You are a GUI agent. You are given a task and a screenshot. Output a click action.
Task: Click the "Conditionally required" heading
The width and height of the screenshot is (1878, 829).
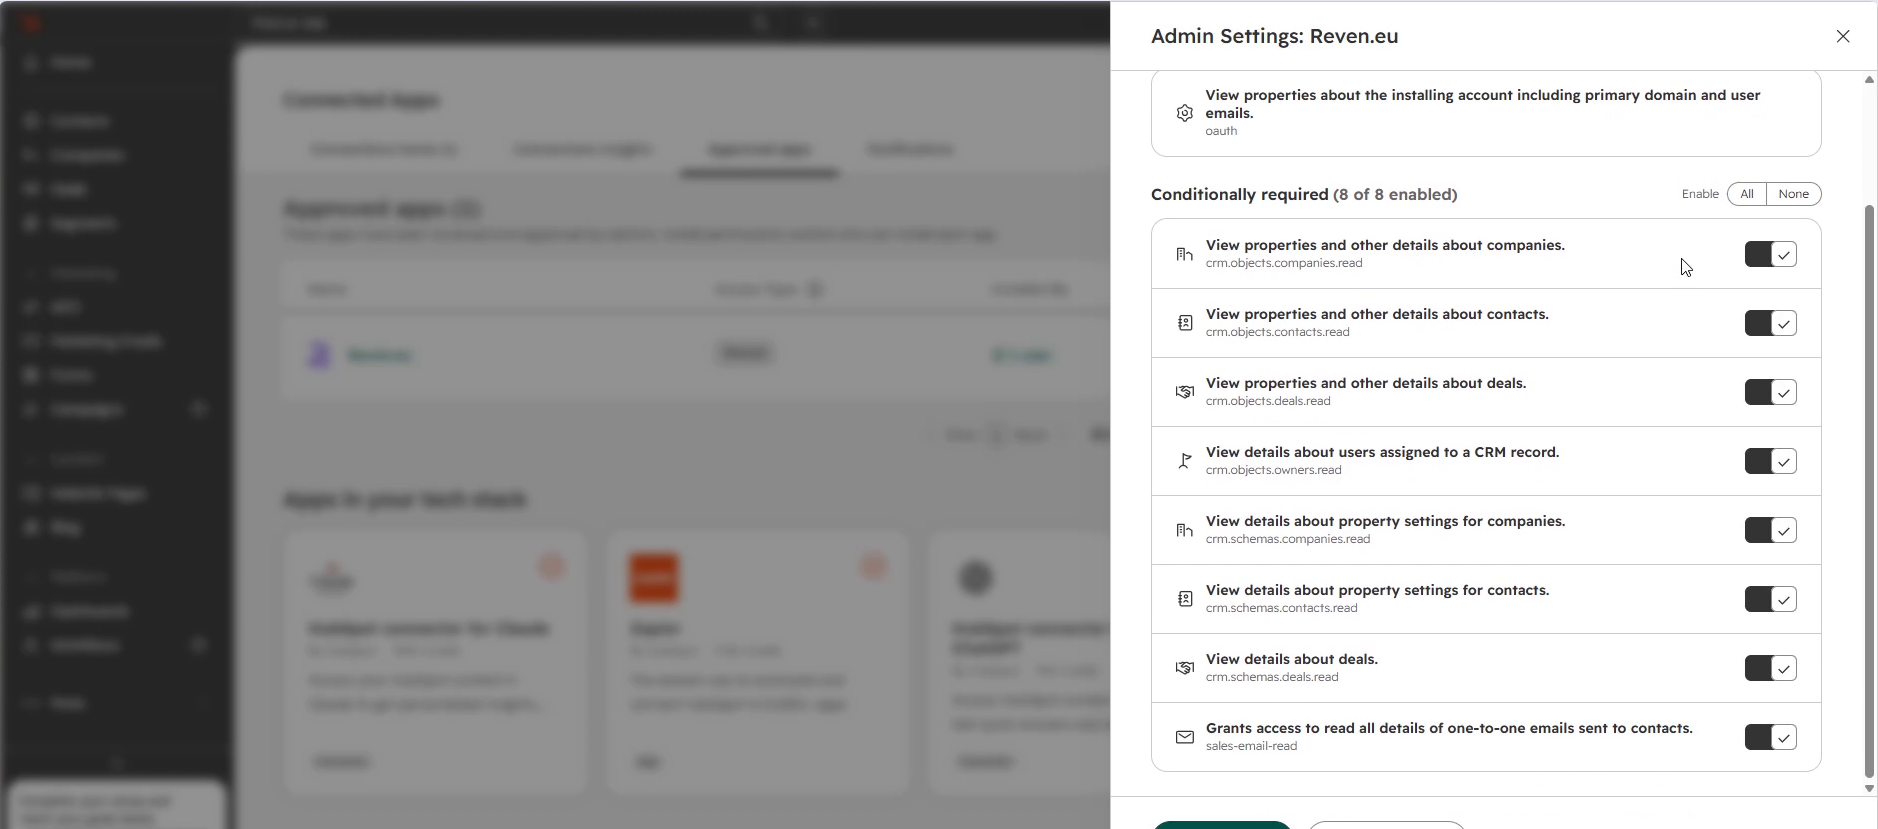point(1240,194)
